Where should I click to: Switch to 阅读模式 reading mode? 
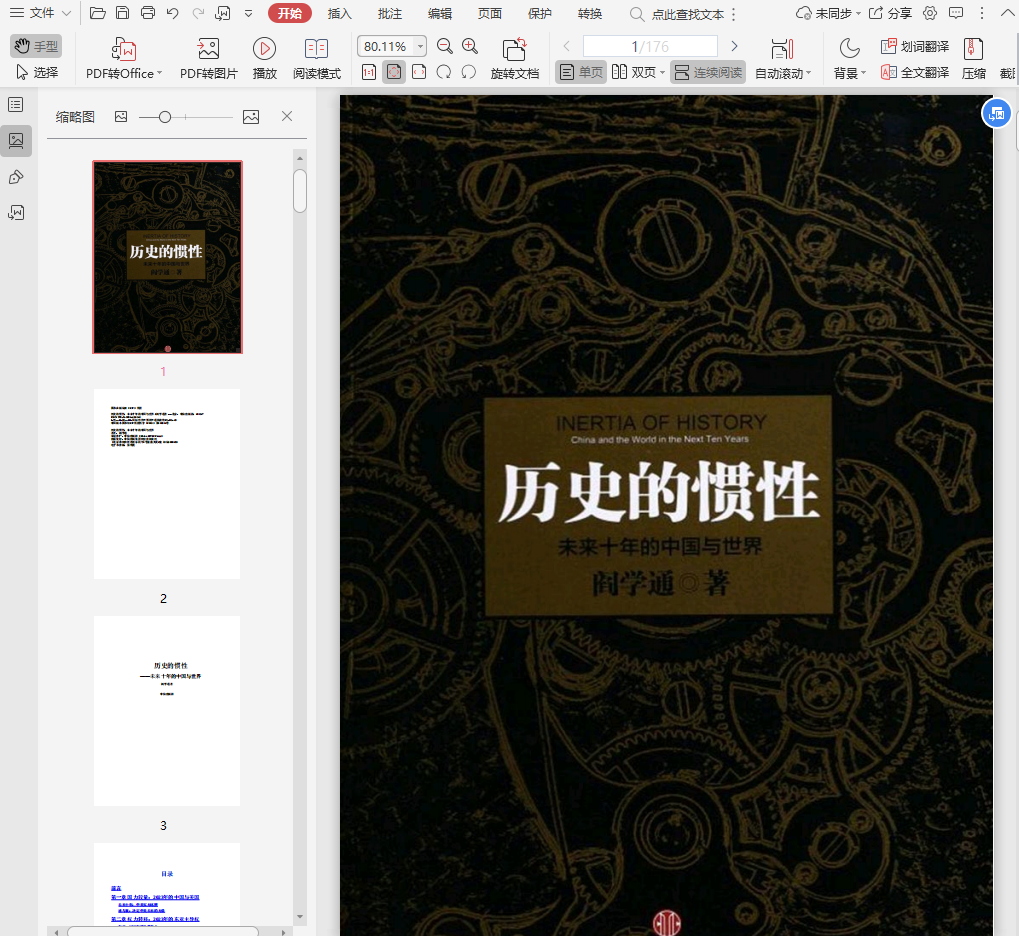point(316,58)
